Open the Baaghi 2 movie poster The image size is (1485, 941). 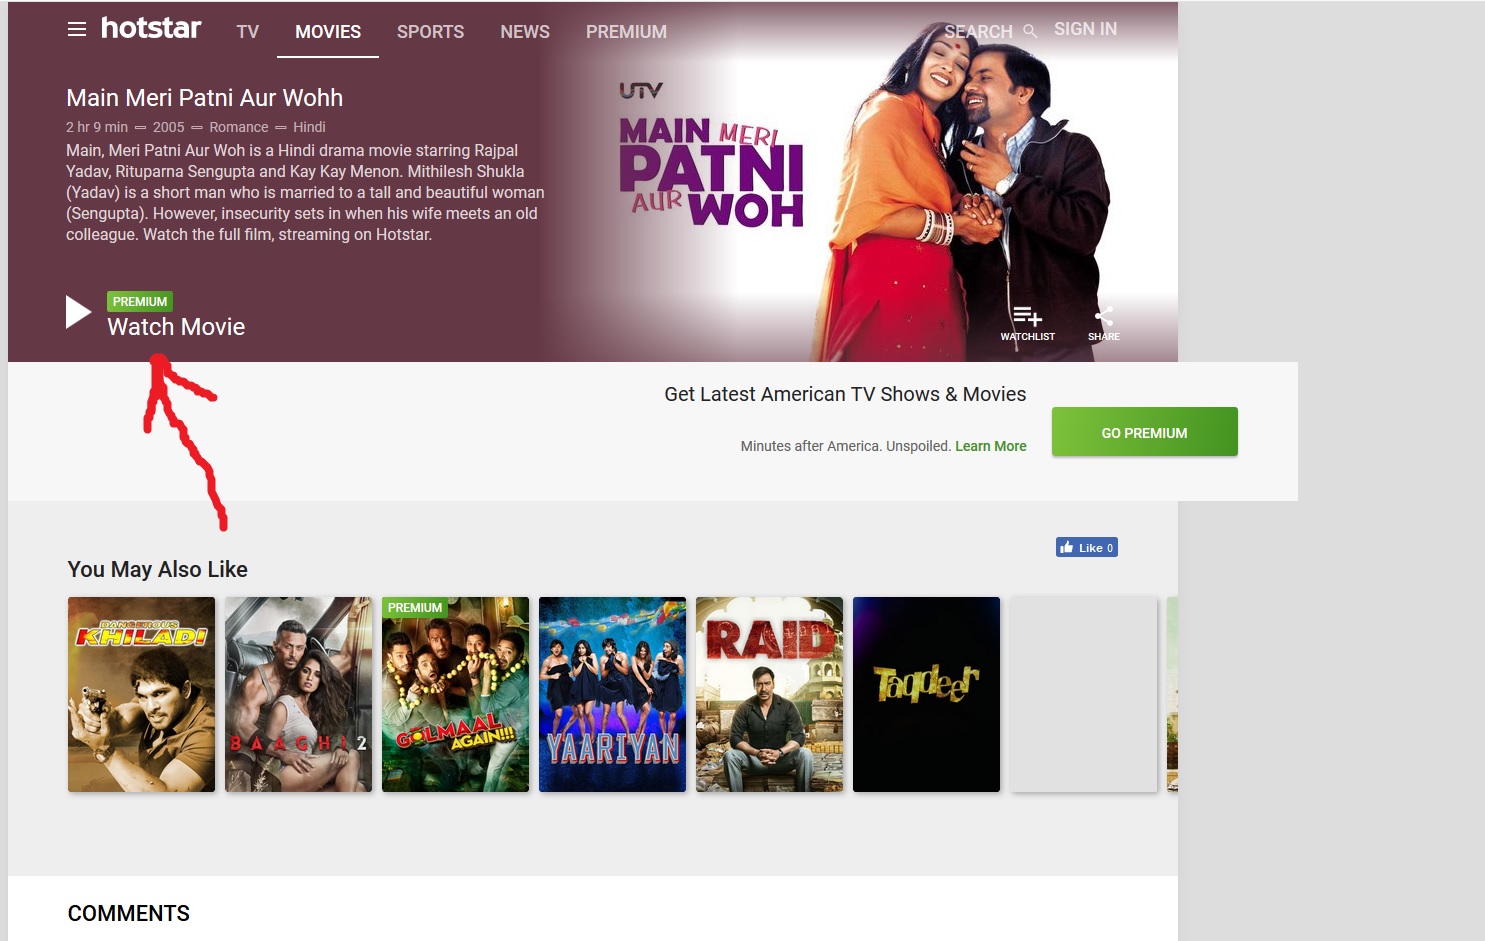(298, 694)
